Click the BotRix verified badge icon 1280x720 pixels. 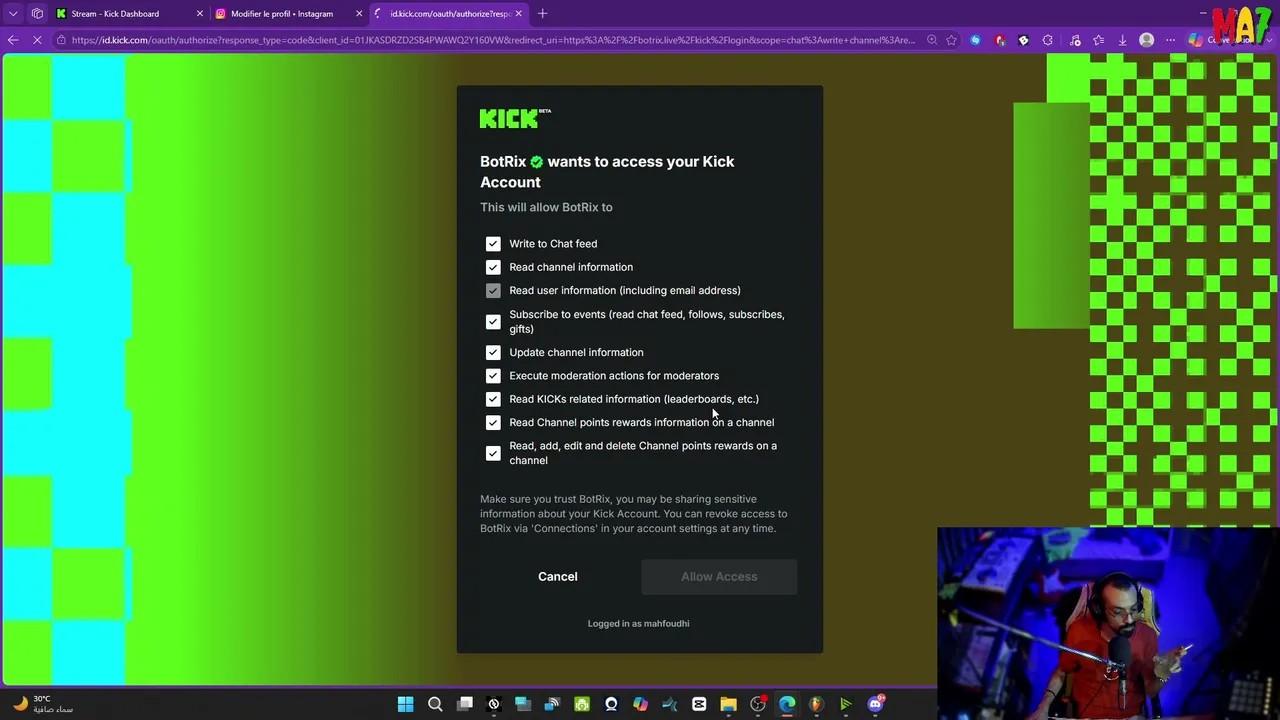pyautogui.click(x=537, y=162)
